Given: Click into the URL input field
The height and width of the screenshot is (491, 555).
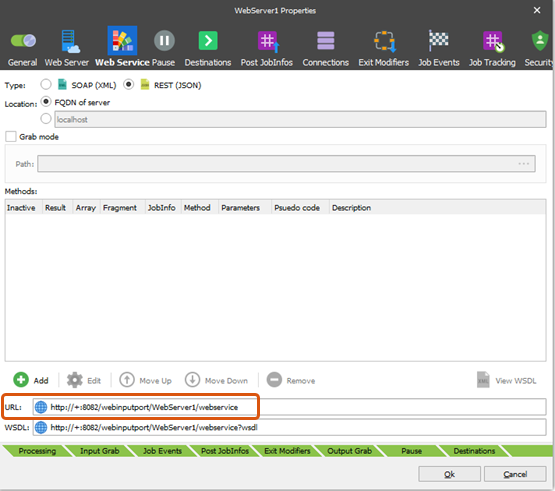Looking at the screenshot, I should tap(289, 407).
